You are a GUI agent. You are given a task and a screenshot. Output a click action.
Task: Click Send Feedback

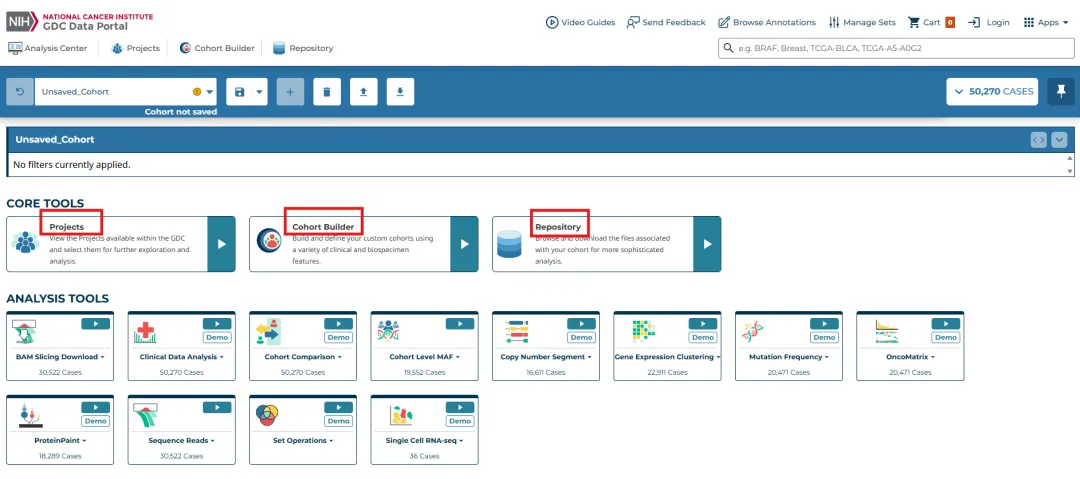point(666,22)
